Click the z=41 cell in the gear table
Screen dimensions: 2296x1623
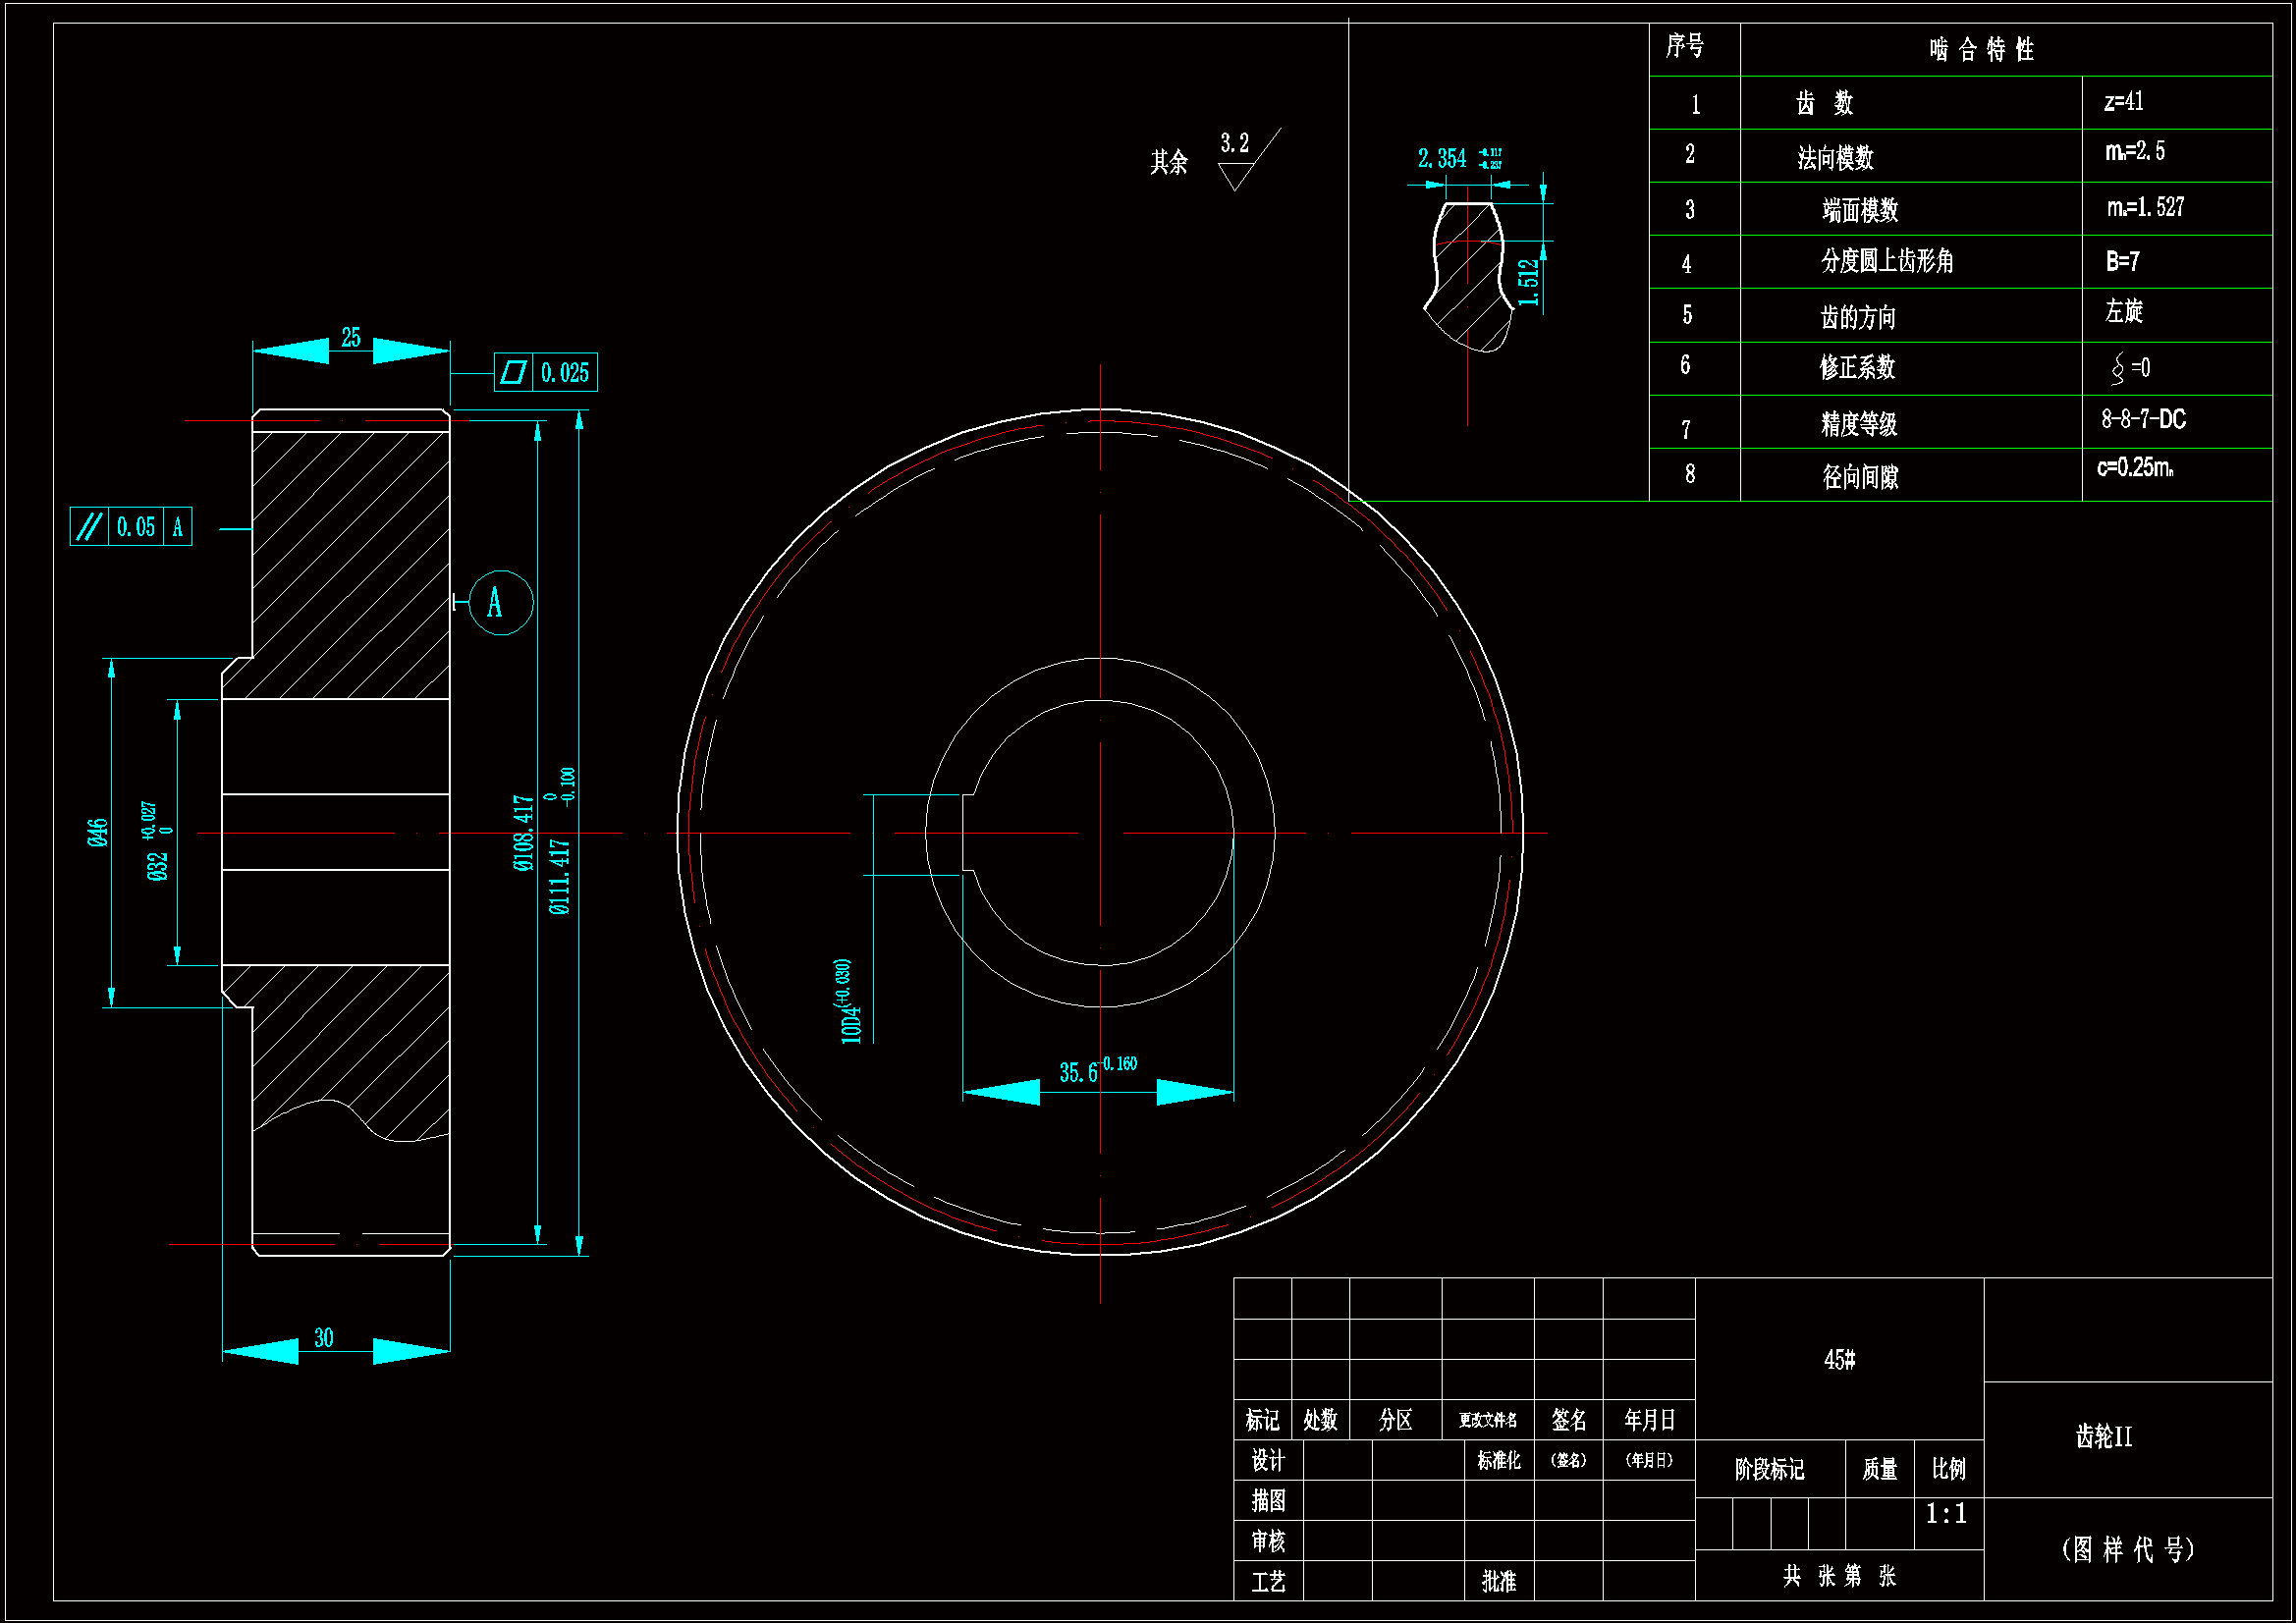pos(2123,102)
